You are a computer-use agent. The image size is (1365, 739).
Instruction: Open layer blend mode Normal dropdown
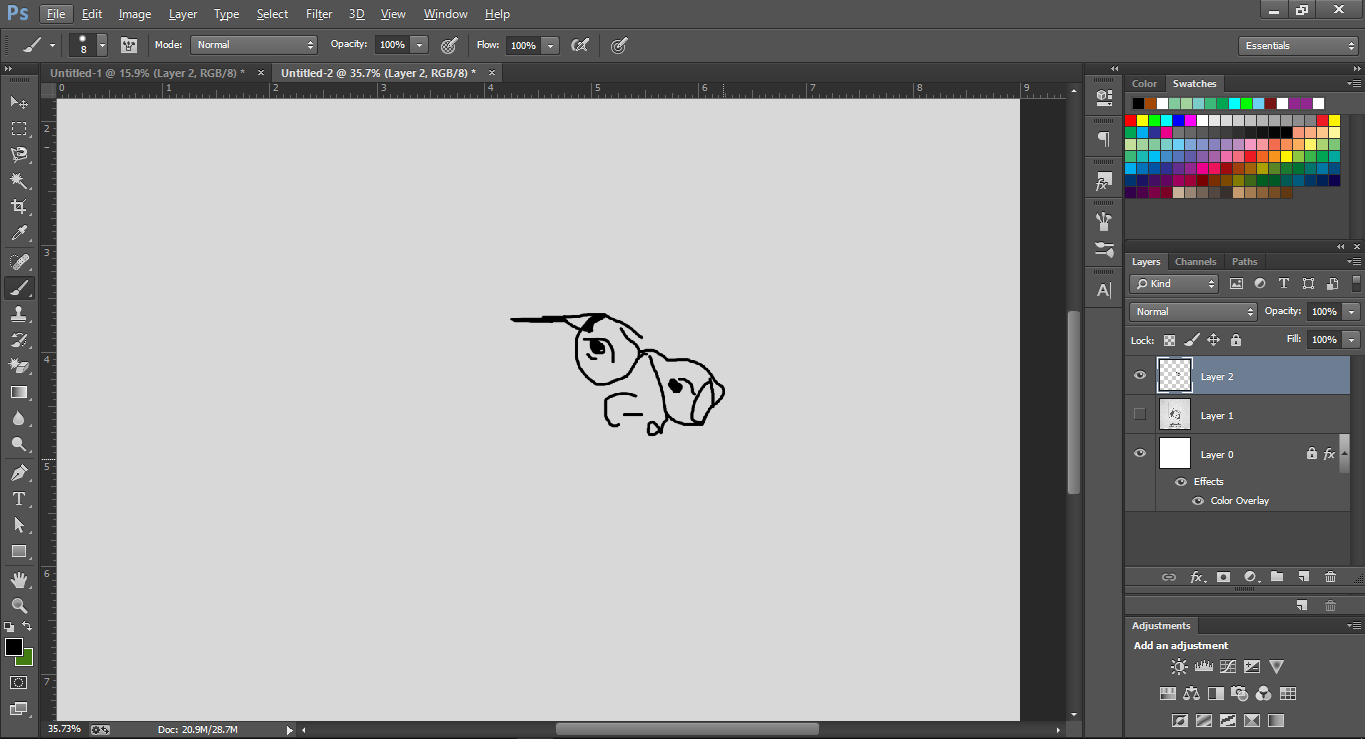(x=1193, y=312)
